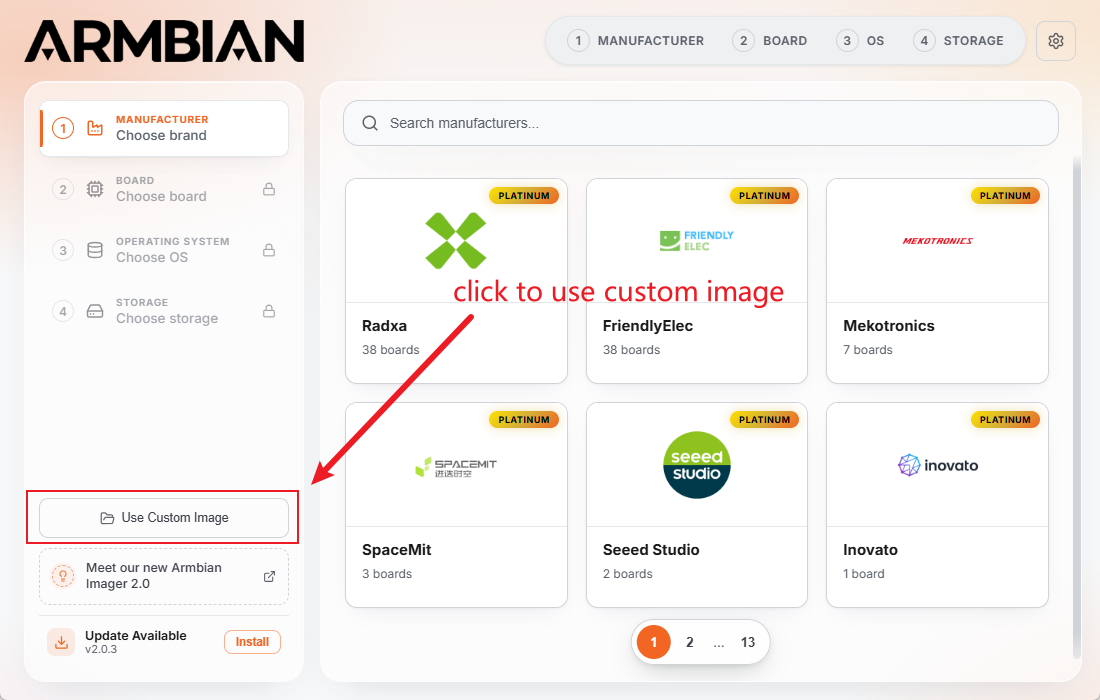
Task: Click the '7 boards' text under Mekotronics
Action: point(868,350)
